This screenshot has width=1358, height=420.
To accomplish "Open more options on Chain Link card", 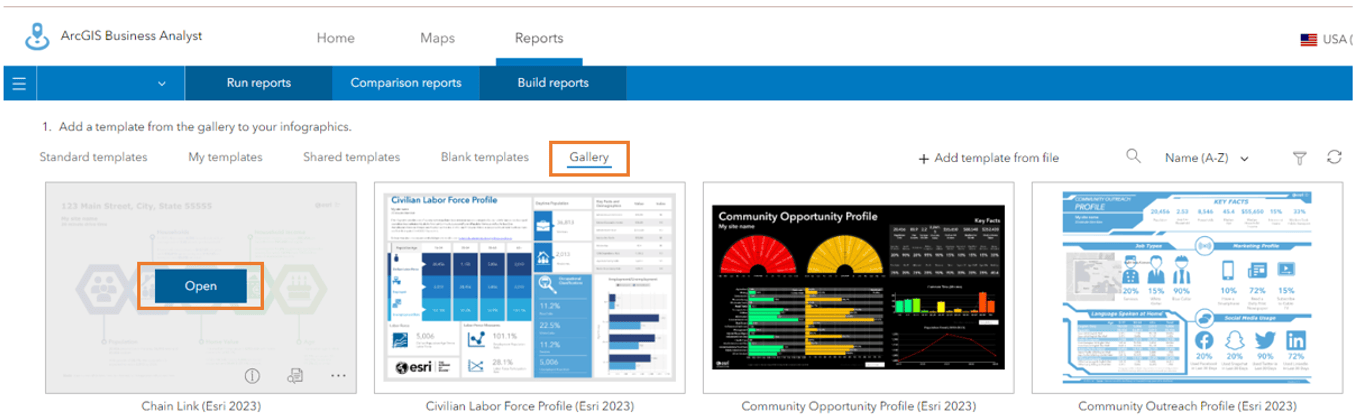I will 338,375.
